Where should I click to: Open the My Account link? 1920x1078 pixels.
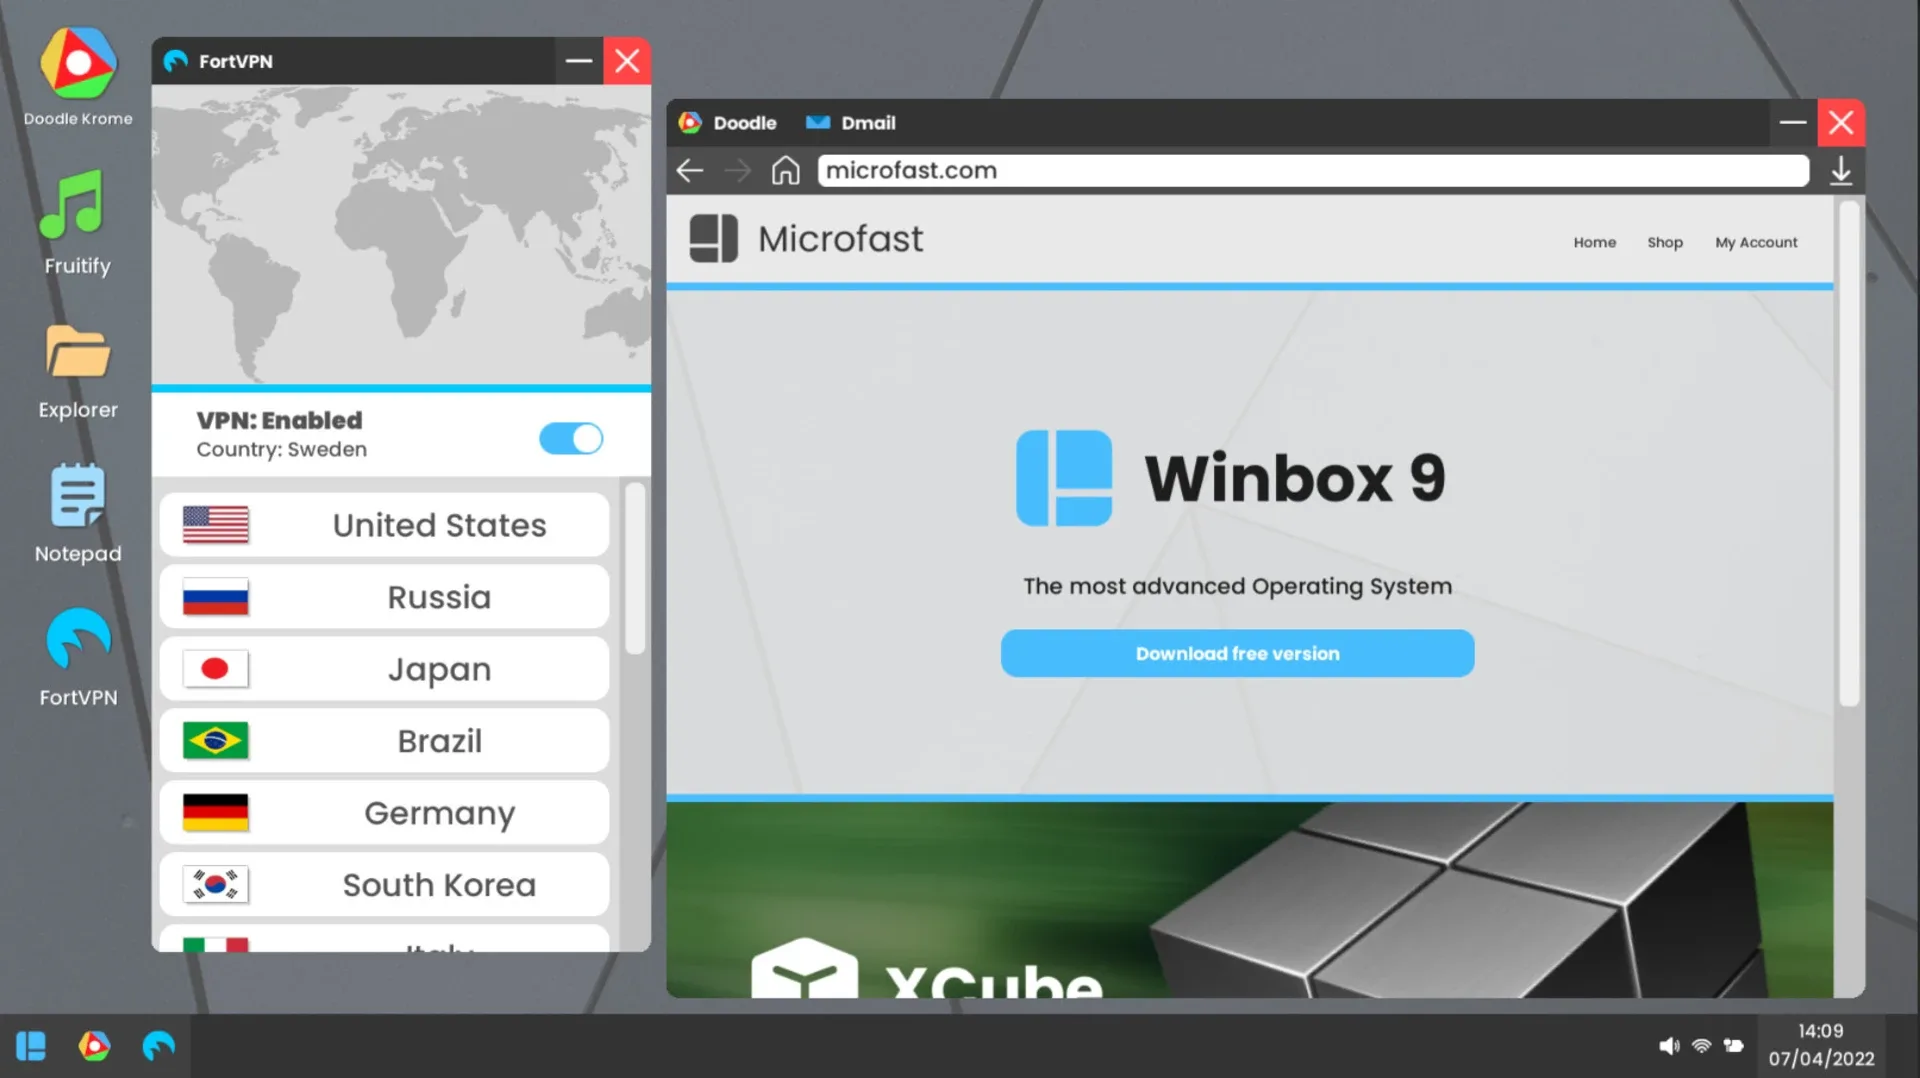(1756, 242)
